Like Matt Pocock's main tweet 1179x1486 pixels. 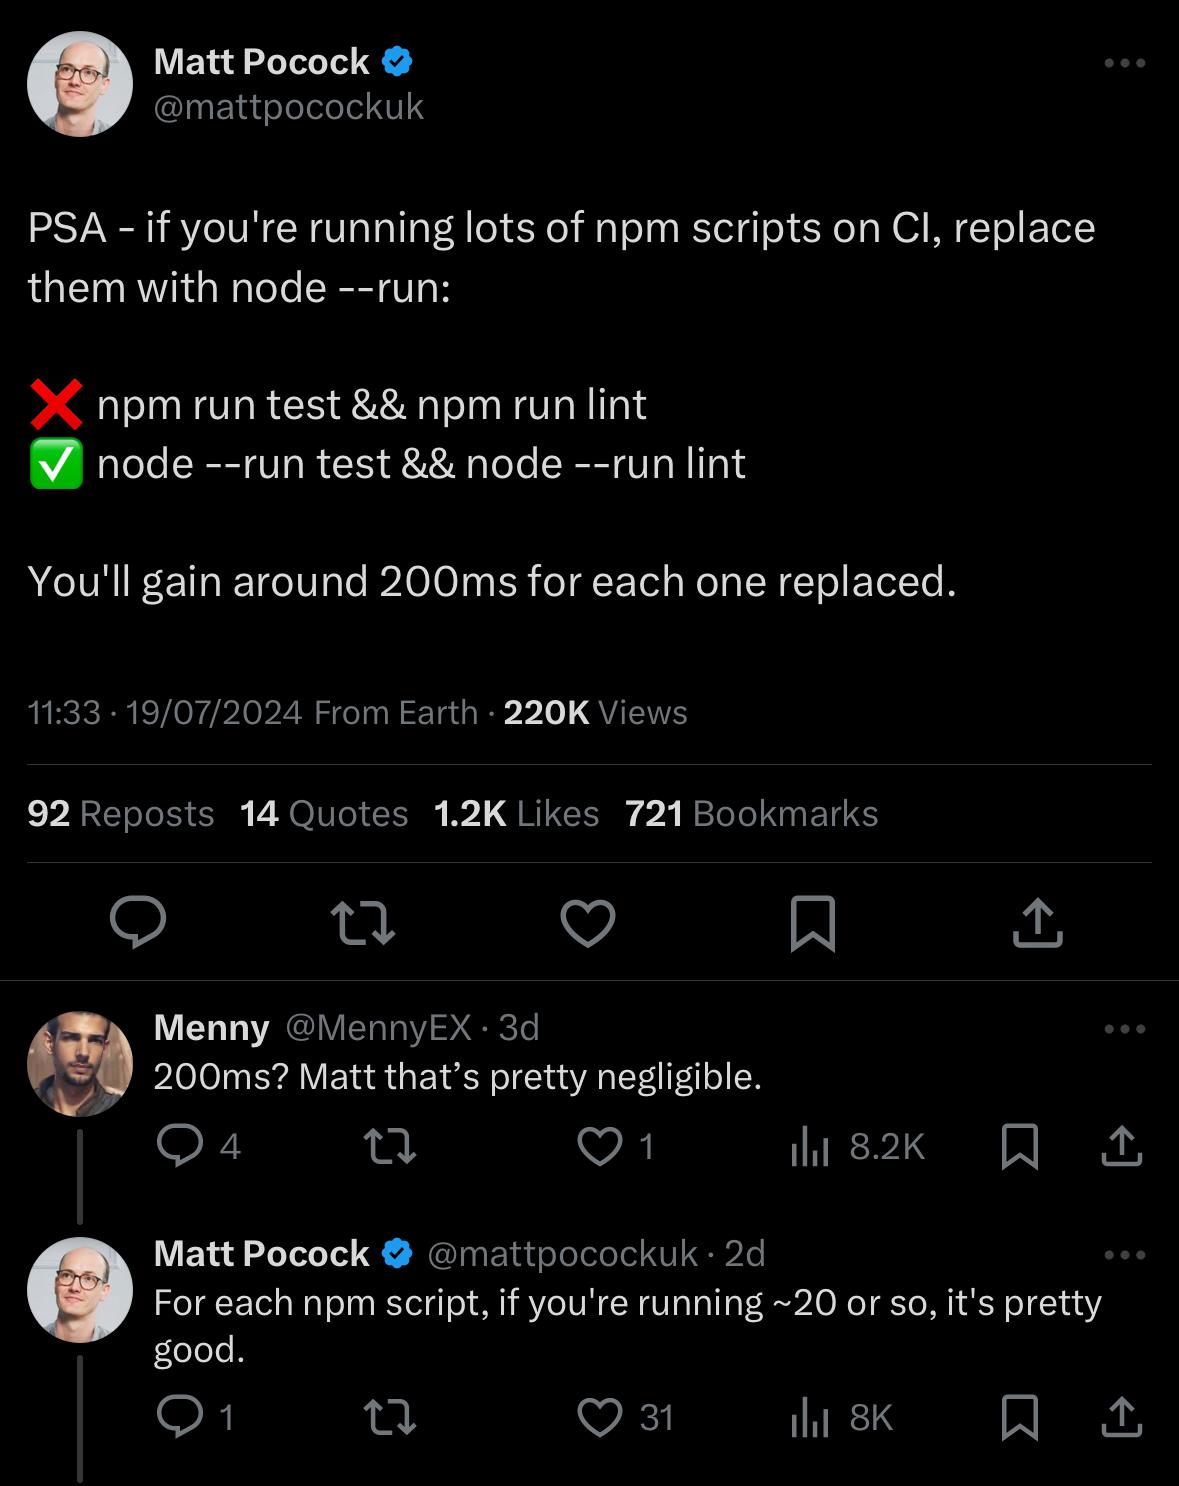click(x=587, y=922)
